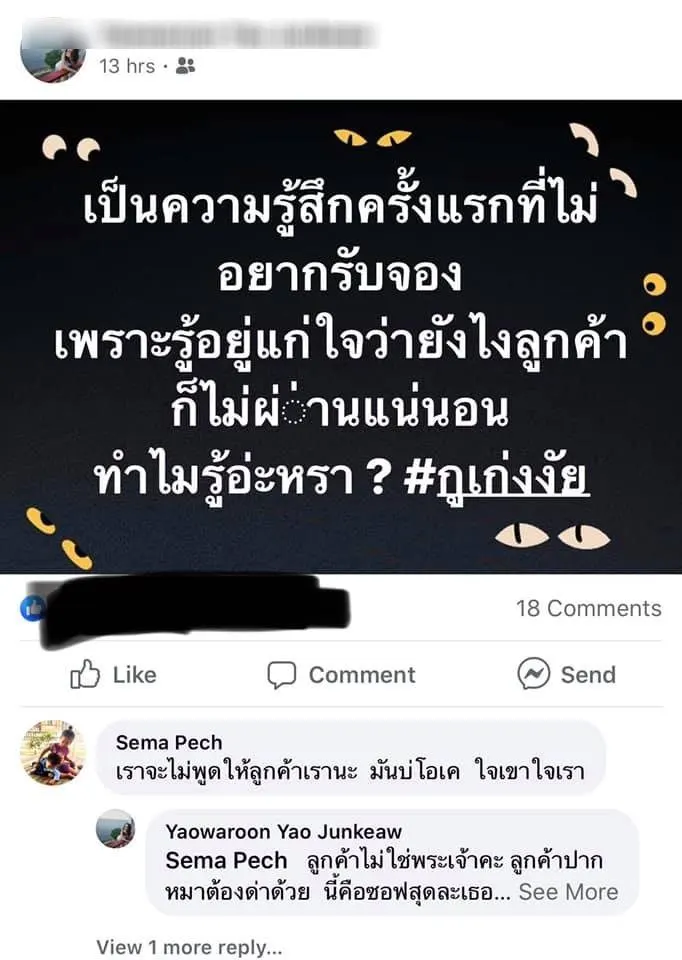
Task: Click the Comment speech bubble icon
Action: pyautogui.click(x=282, y=675)
